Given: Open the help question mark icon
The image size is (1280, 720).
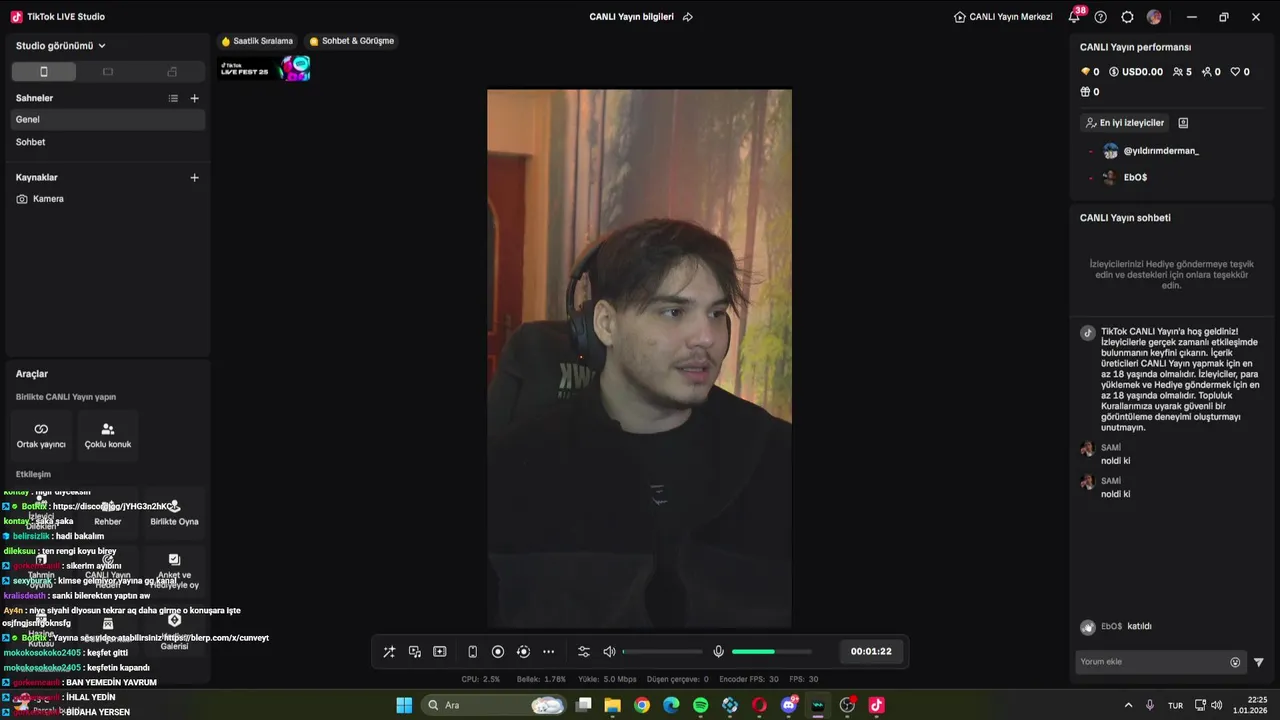Looking at the screenshot, I should pyautogui.click(x=1101, y=17).
